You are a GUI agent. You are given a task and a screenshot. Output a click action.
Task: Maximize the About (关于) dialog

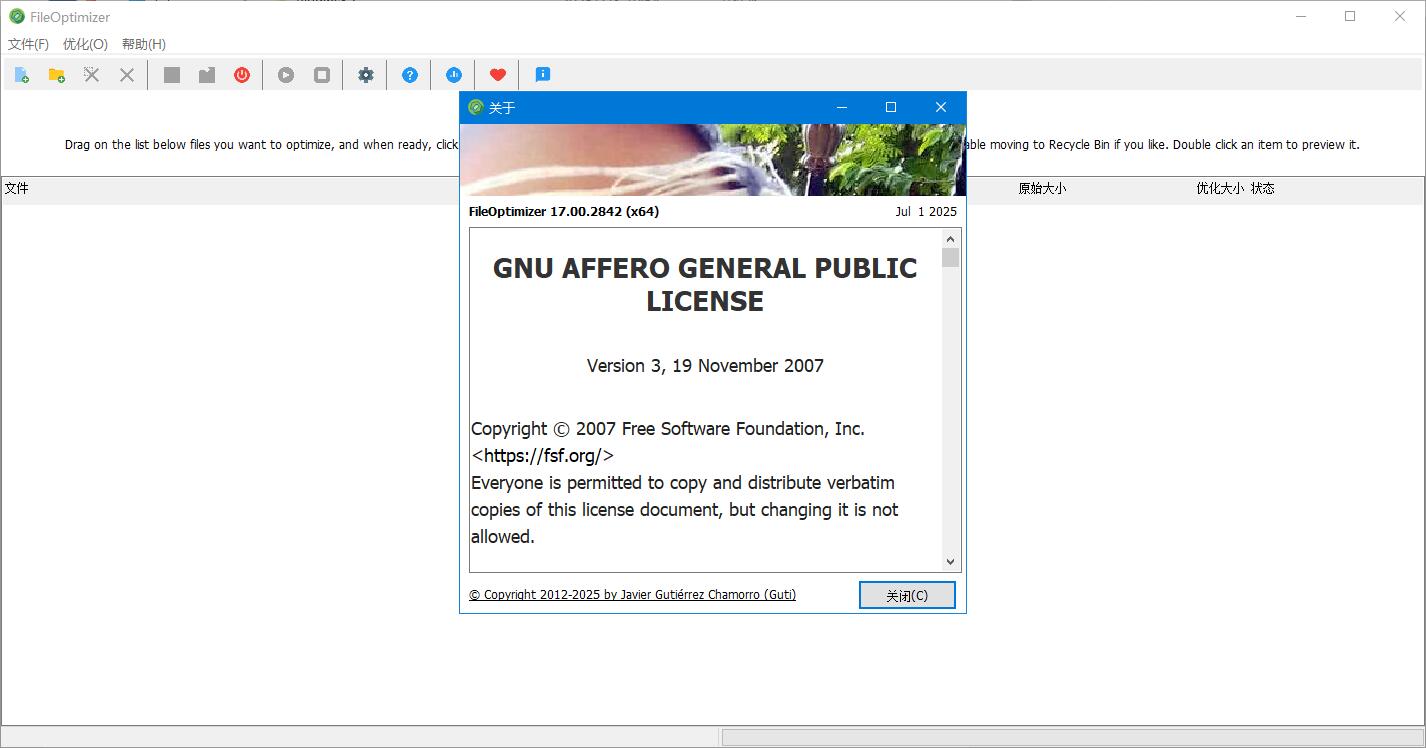coord(891,107)
